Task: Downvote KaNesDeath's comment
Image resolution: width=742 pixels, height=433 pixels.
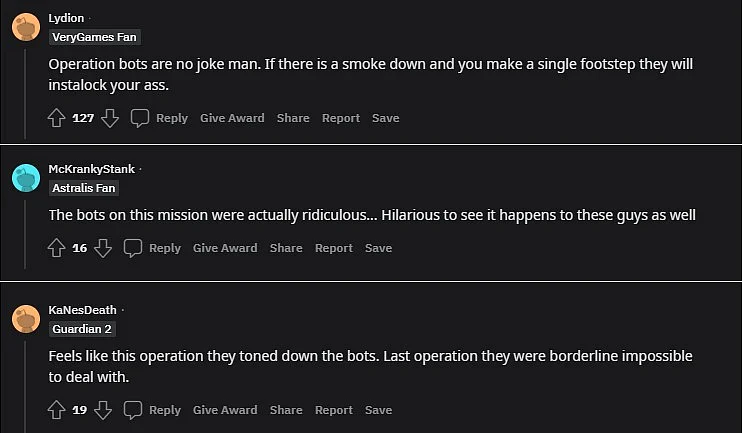Action: [x=103, y=410]
